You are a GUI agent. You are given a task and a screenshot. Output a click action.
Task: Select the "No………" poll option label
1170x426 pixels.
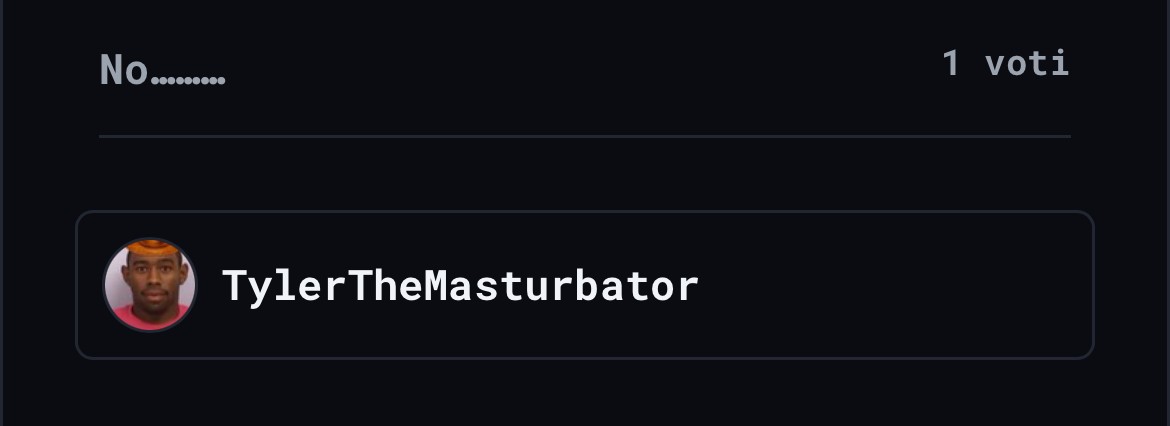pos(162,70)
